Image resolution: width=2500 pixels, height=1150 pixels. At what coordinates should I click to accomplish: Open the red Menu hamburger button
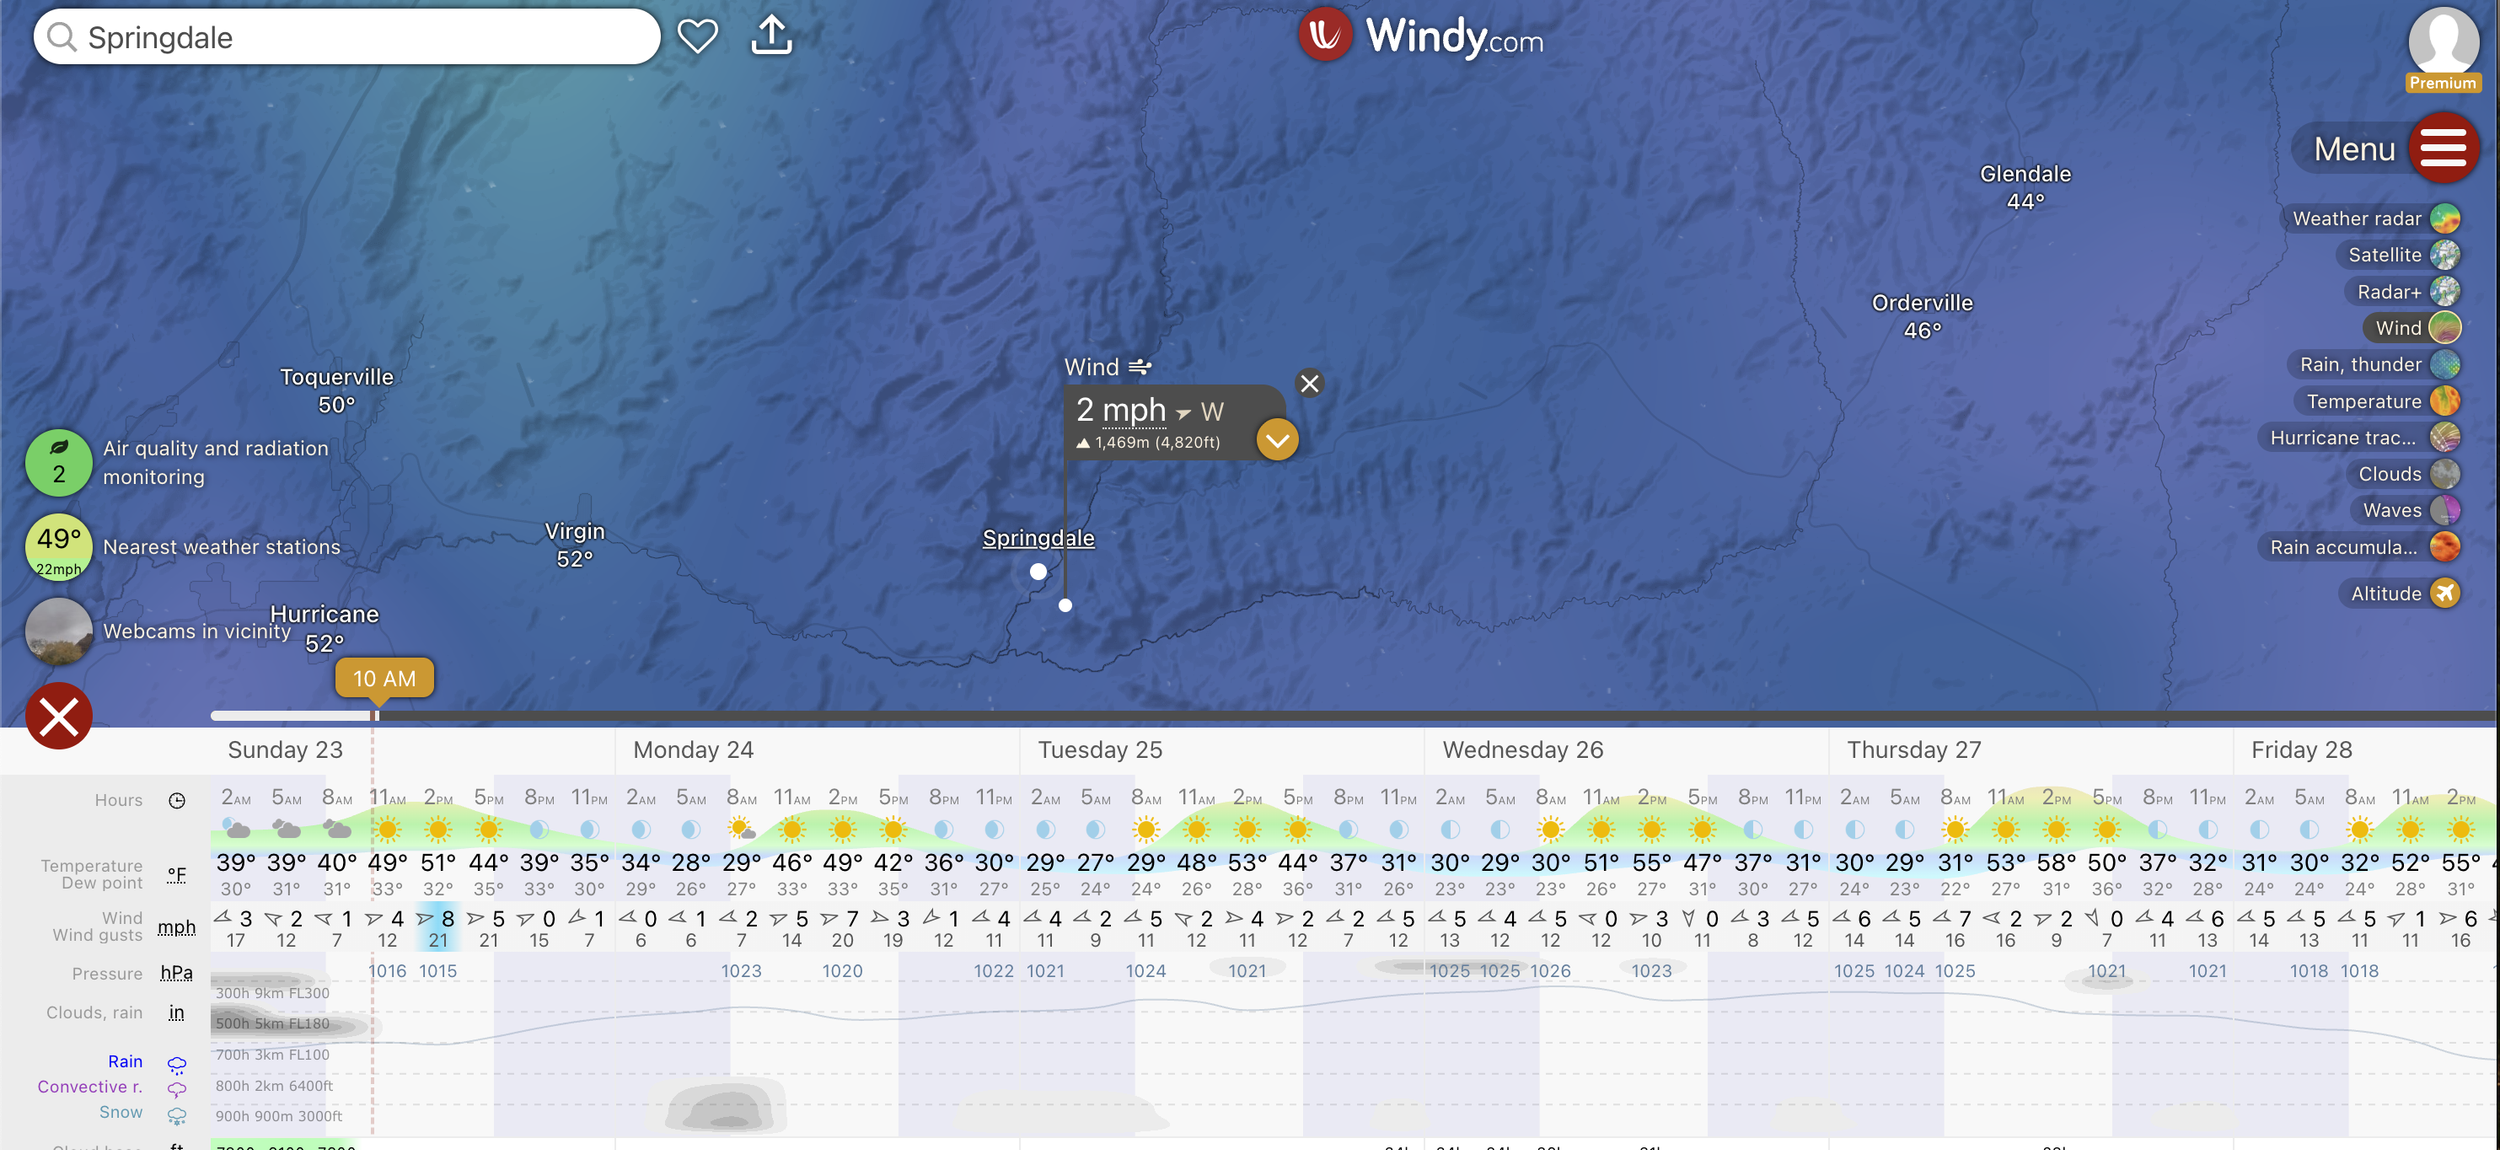point(2443,148)
